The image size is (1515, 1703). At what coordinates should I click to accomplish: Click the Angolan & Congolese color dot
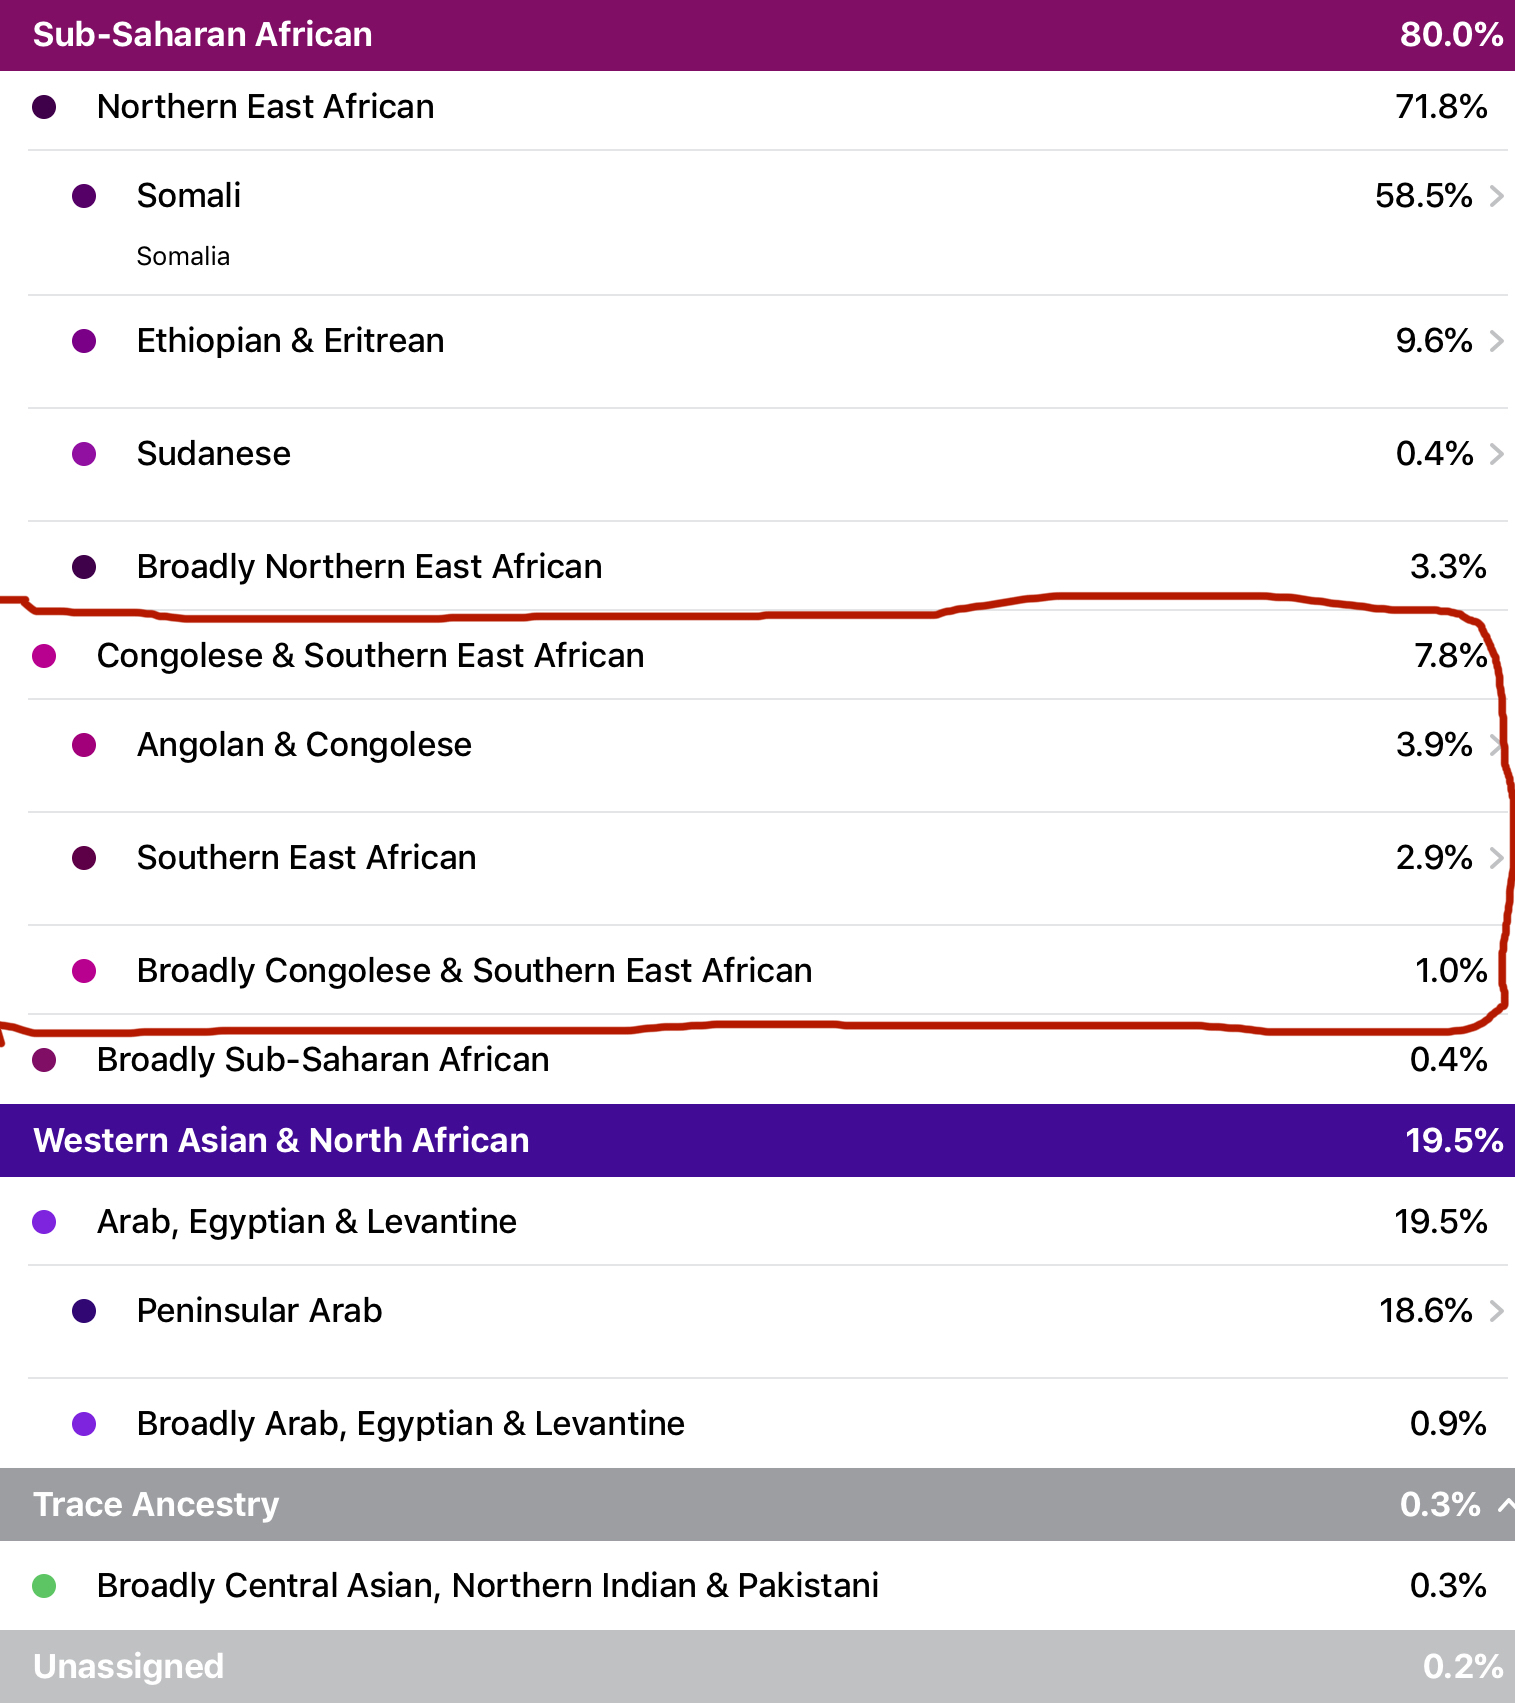[x=84, y=745]
